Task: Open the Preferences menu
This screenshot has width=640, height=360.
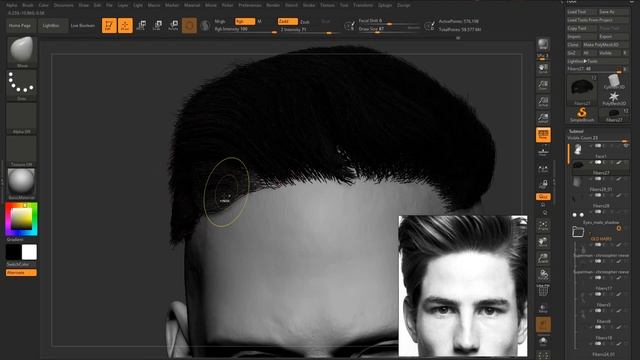Action: coord(250,5)
